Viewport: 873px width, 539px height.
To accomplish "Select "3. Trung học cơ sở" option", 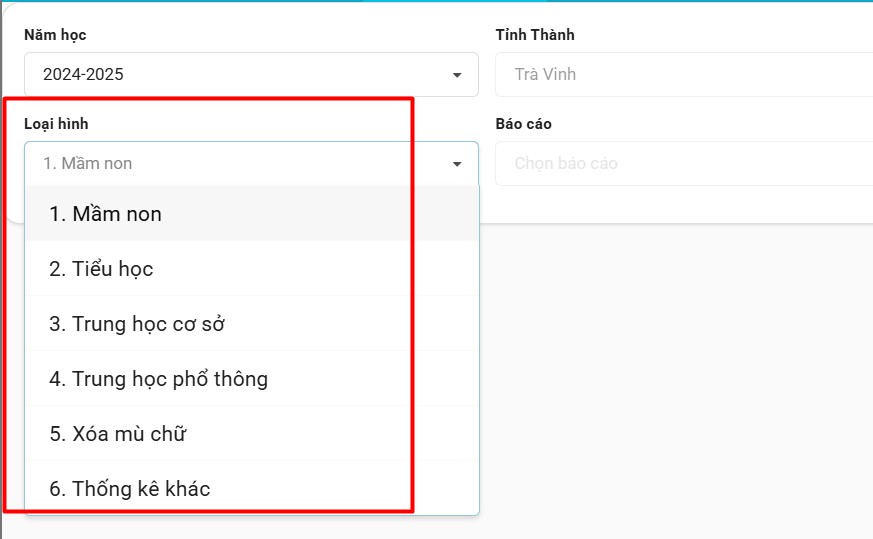I will 145,324.
